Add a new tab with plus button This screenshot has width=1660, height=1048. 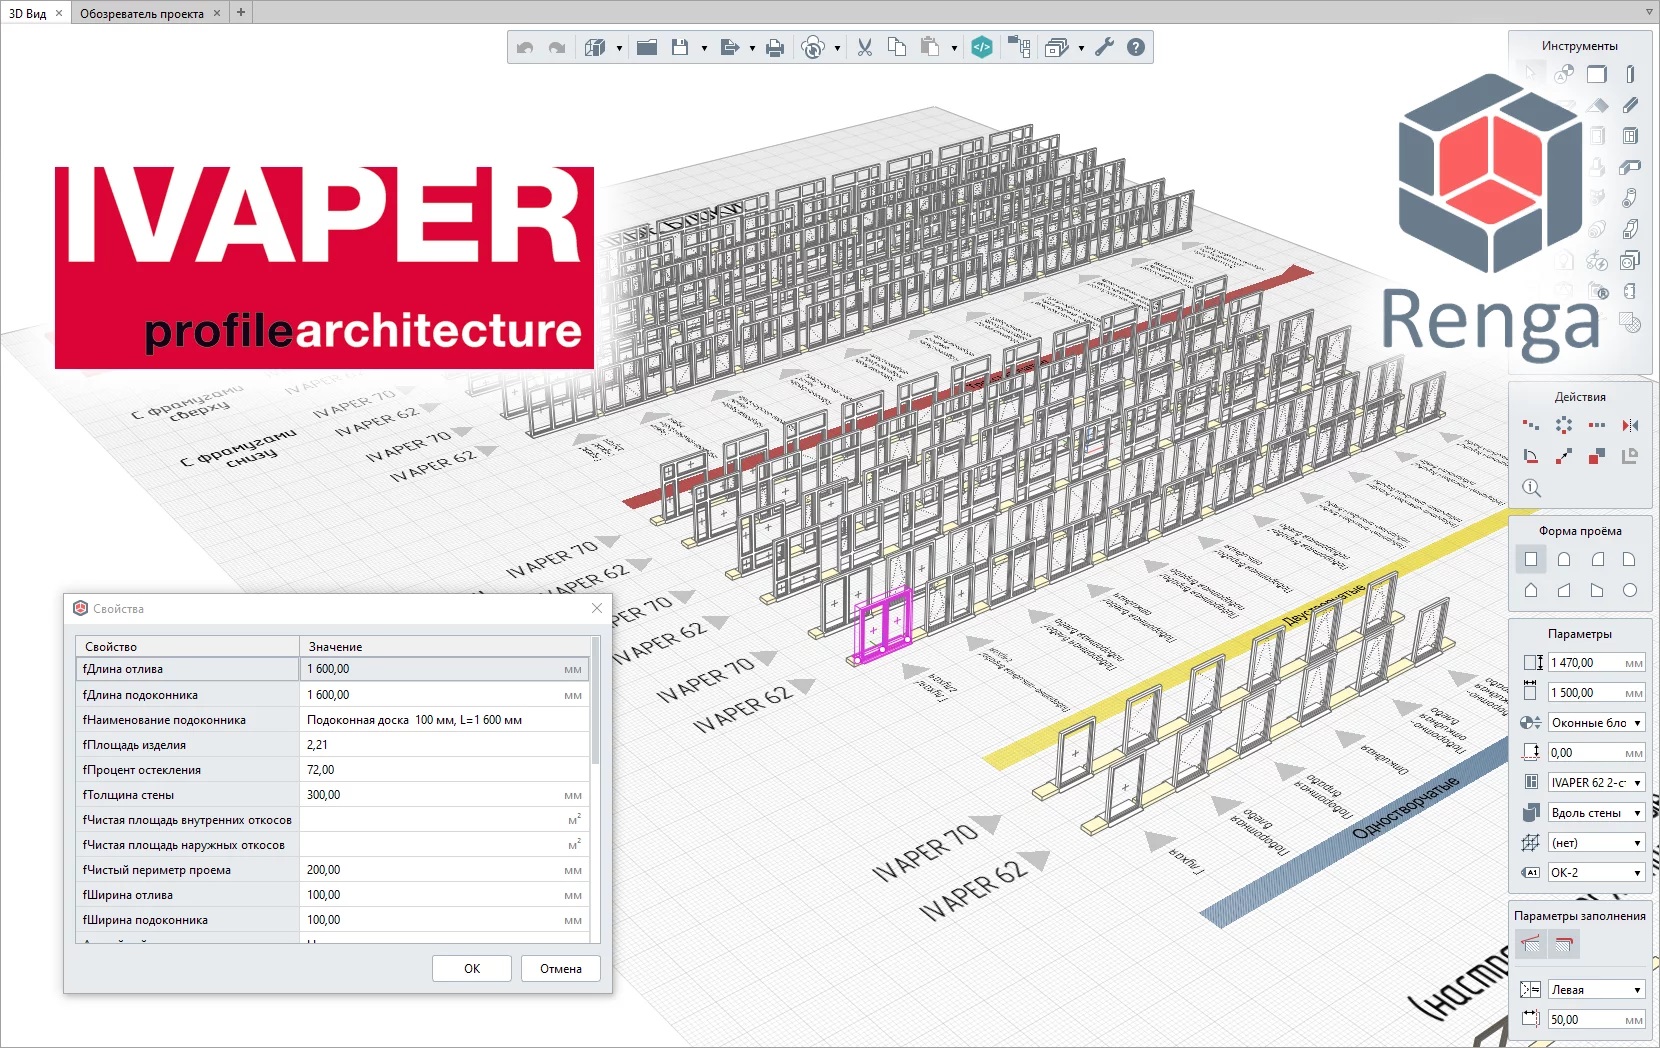(x=241, y=12)
